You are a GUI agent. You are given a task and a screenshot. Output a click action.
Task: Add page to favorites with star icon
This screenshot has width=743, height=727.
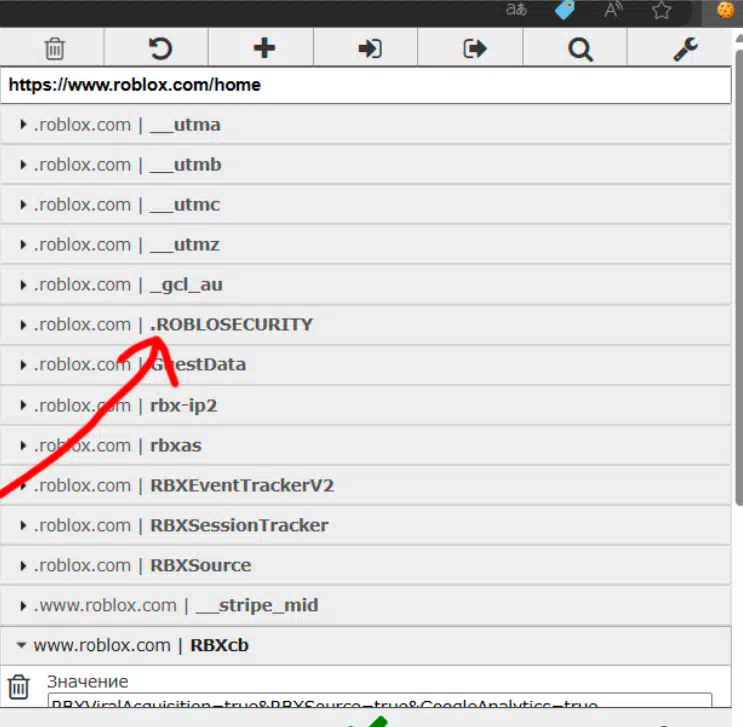(x=661, y=10)
